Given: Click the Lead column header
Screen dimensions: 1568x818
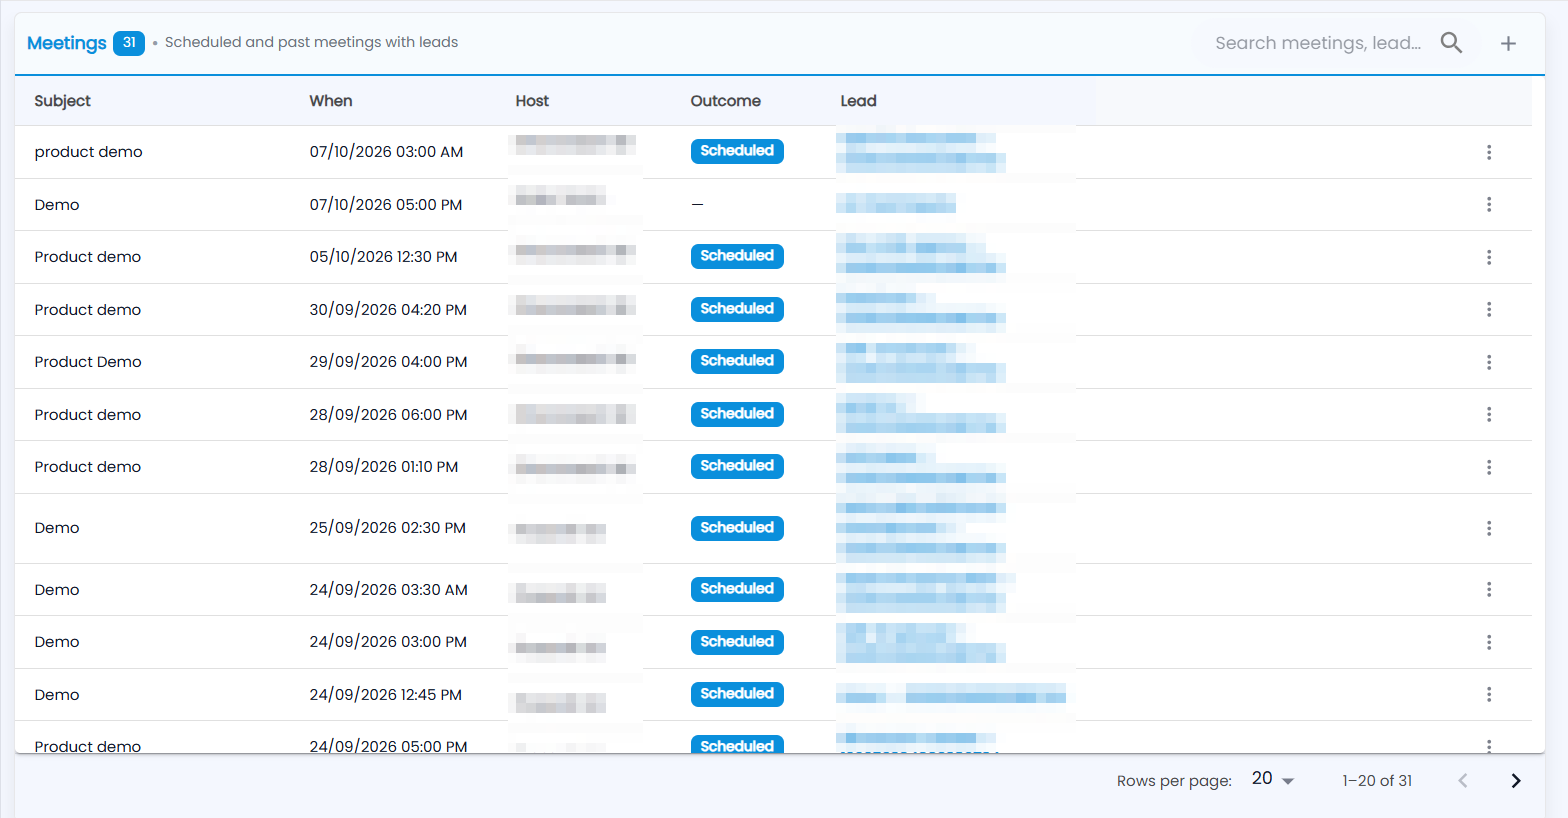Looking at the screenshot, I should click(x=858, y=101).
